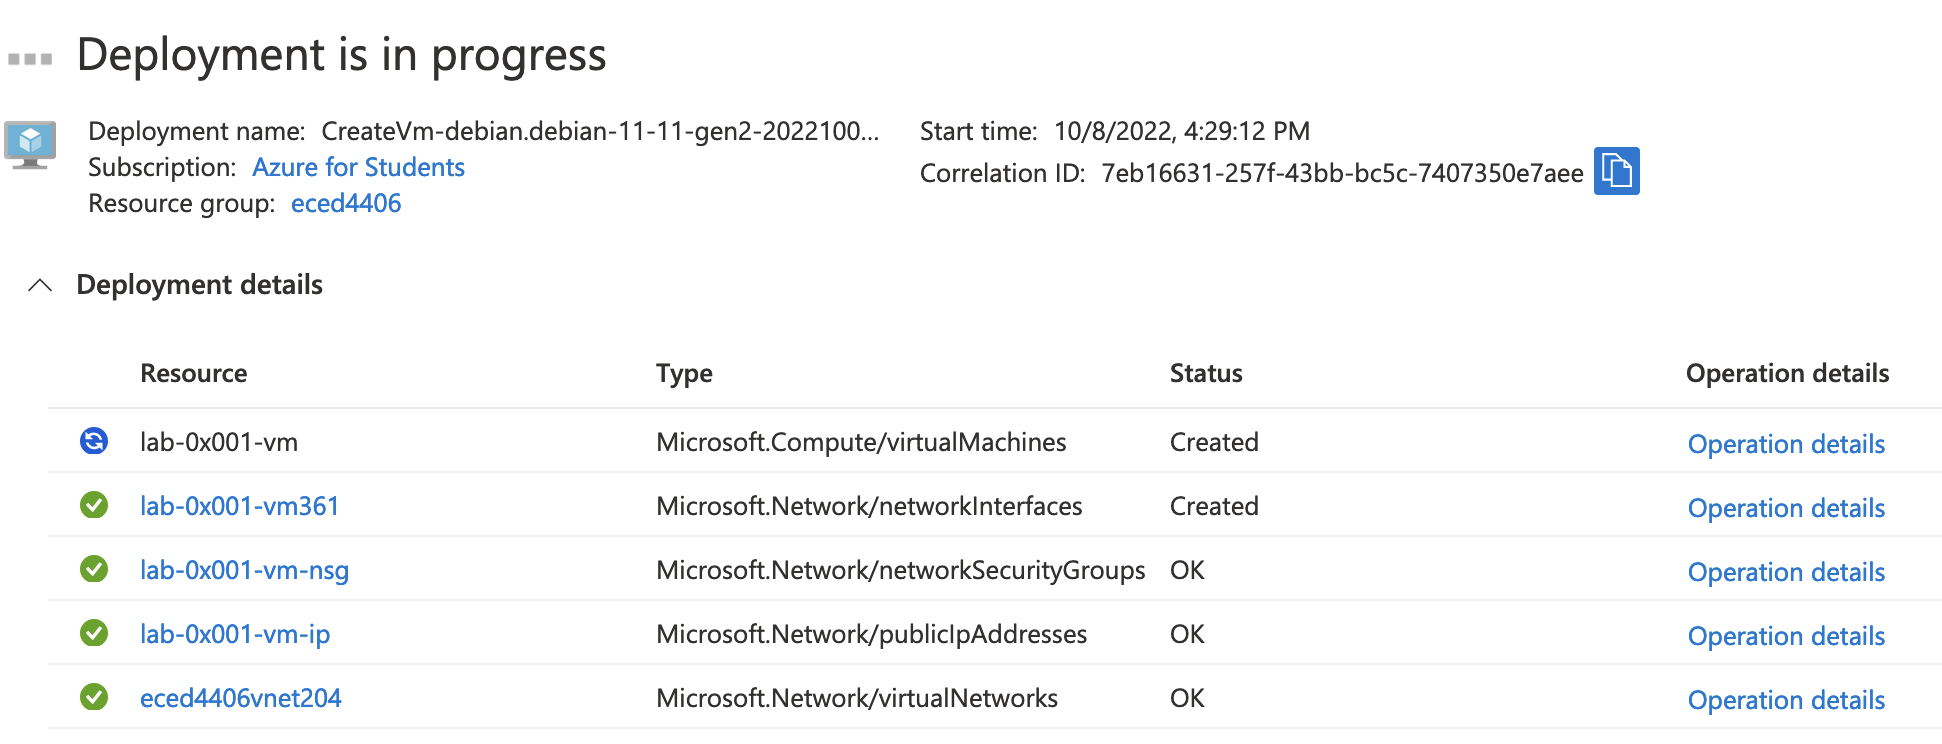Click the virtual machine deployment icon

point(30,145)
